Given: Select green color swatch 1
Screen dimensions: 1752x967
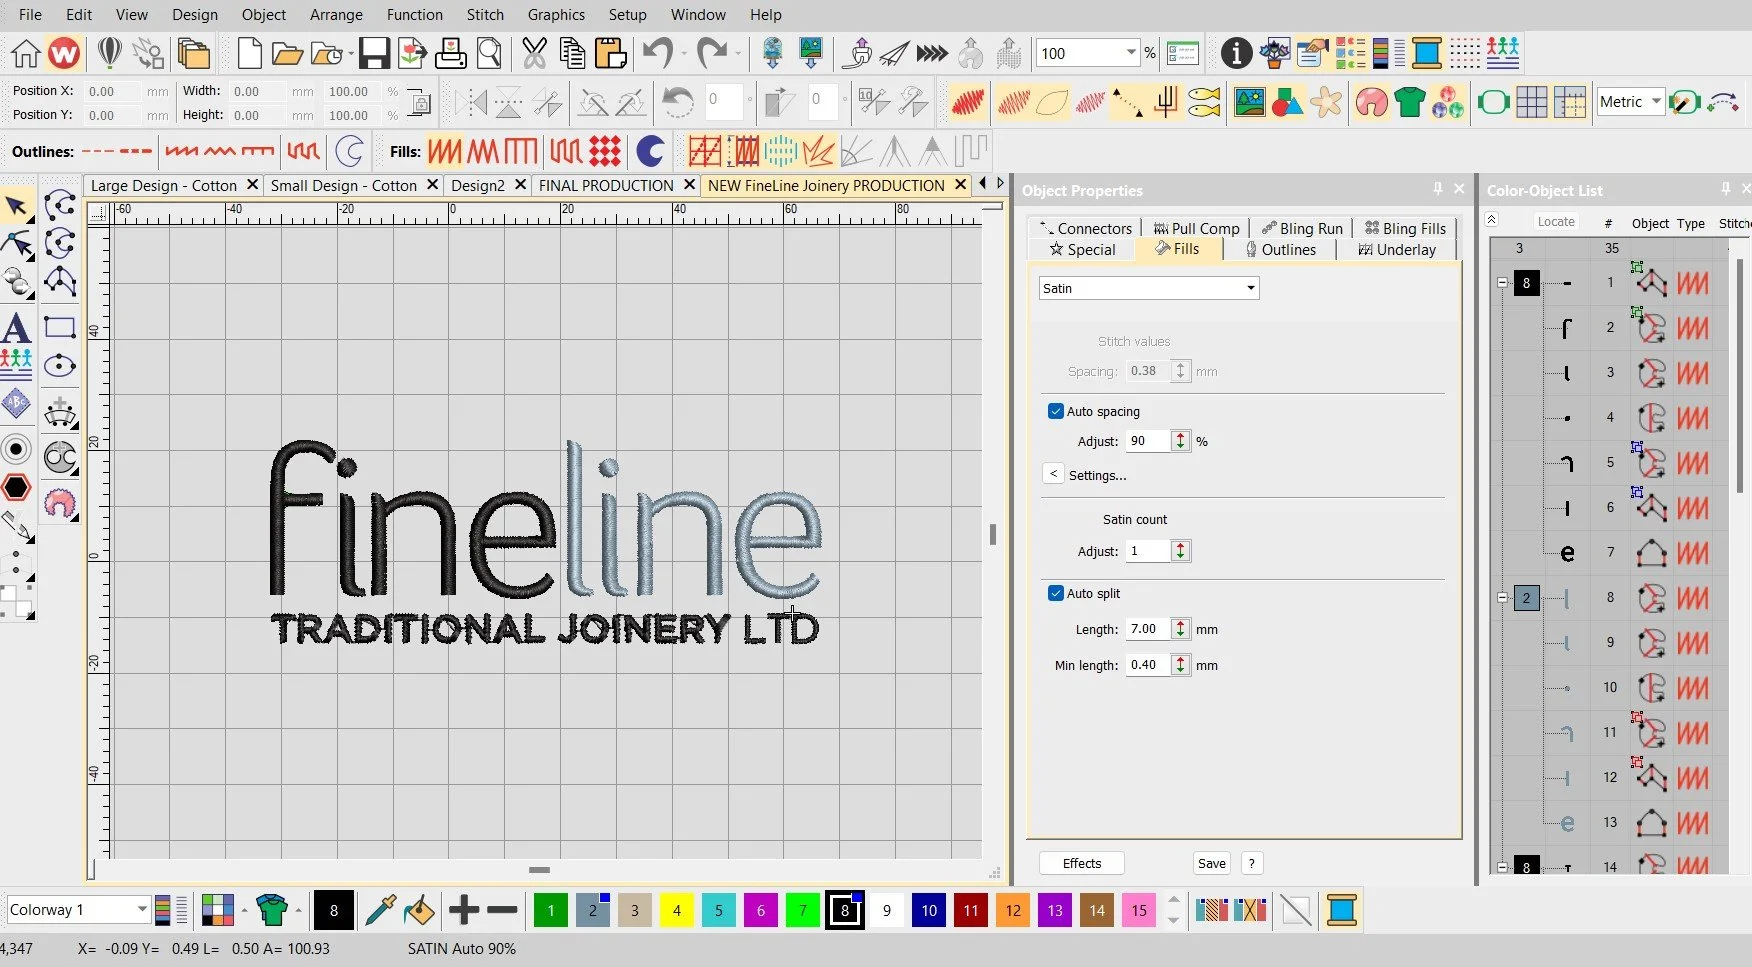Looking at the screenshot, I should click(550, 910).
